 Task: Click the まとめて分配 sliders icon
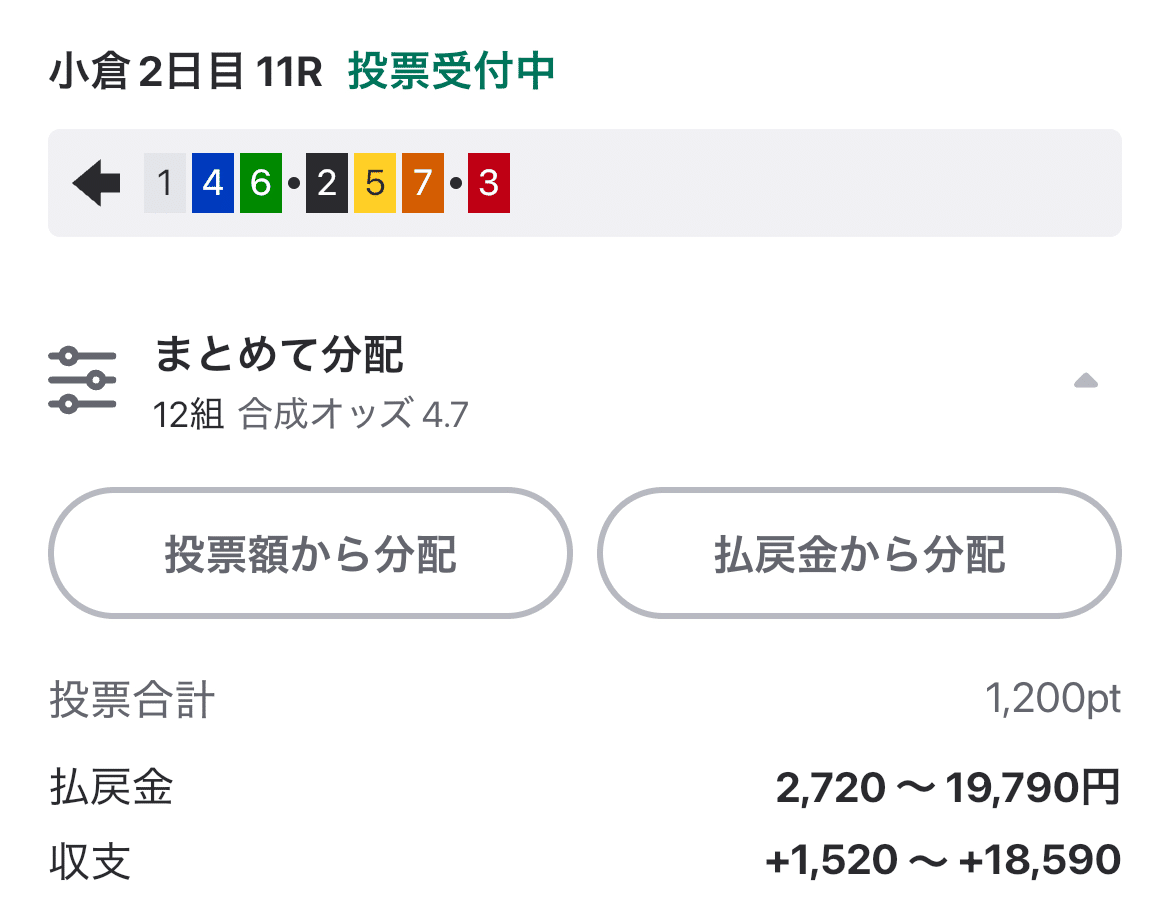(x=83, y=375)
